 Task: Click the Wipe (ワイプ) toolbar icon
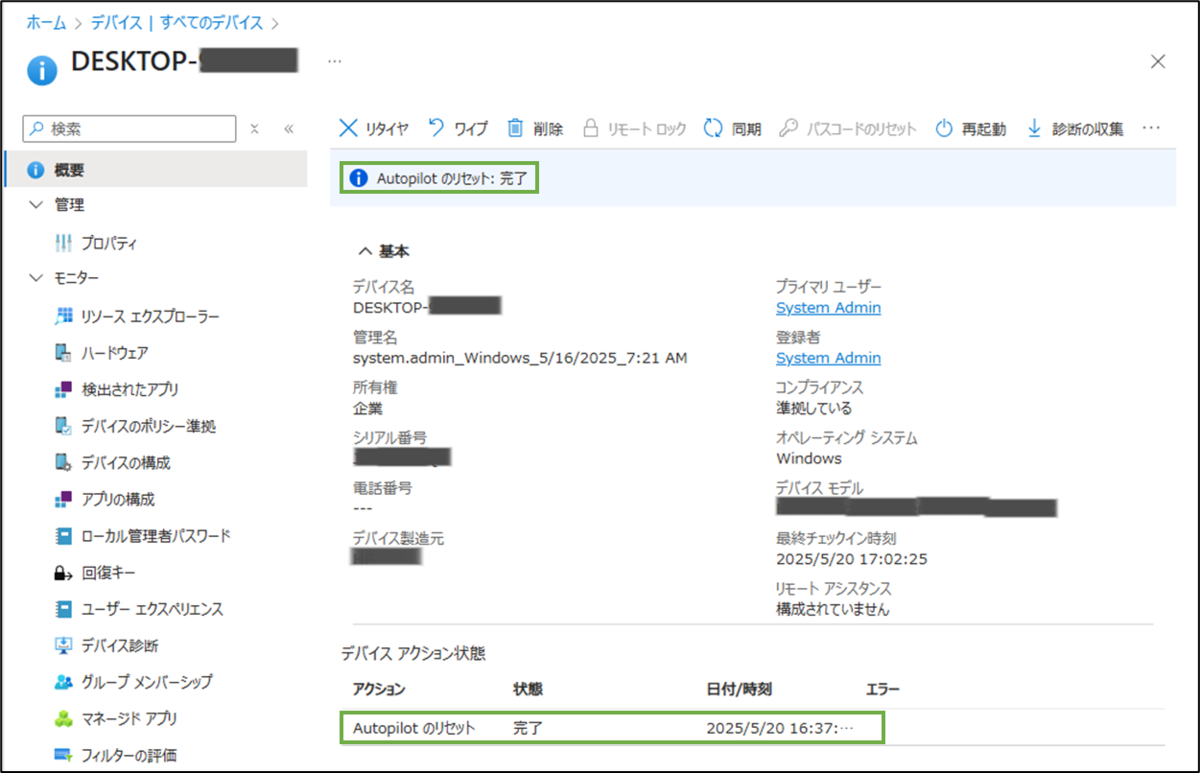pos(435,128)
